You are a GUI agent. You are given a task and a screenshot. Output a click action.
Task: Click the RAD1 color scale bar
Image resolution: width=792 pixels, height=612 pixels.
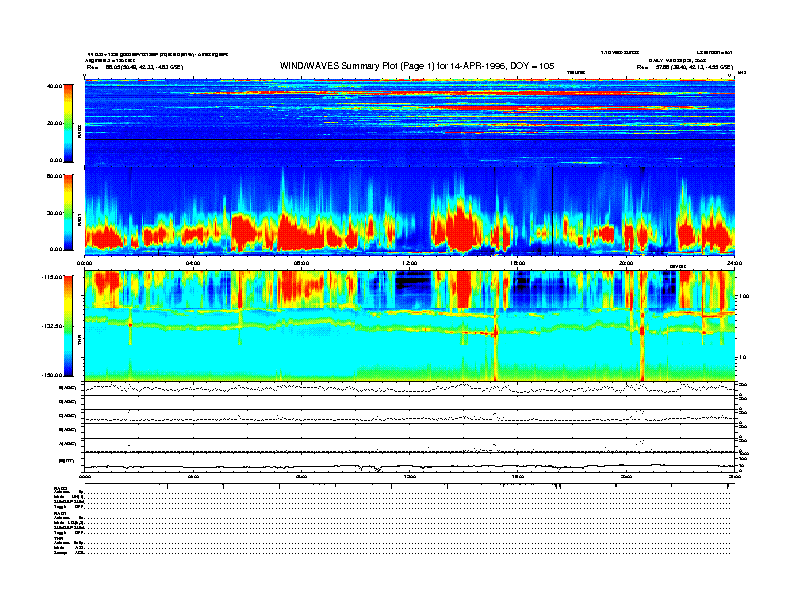(68, 212)
